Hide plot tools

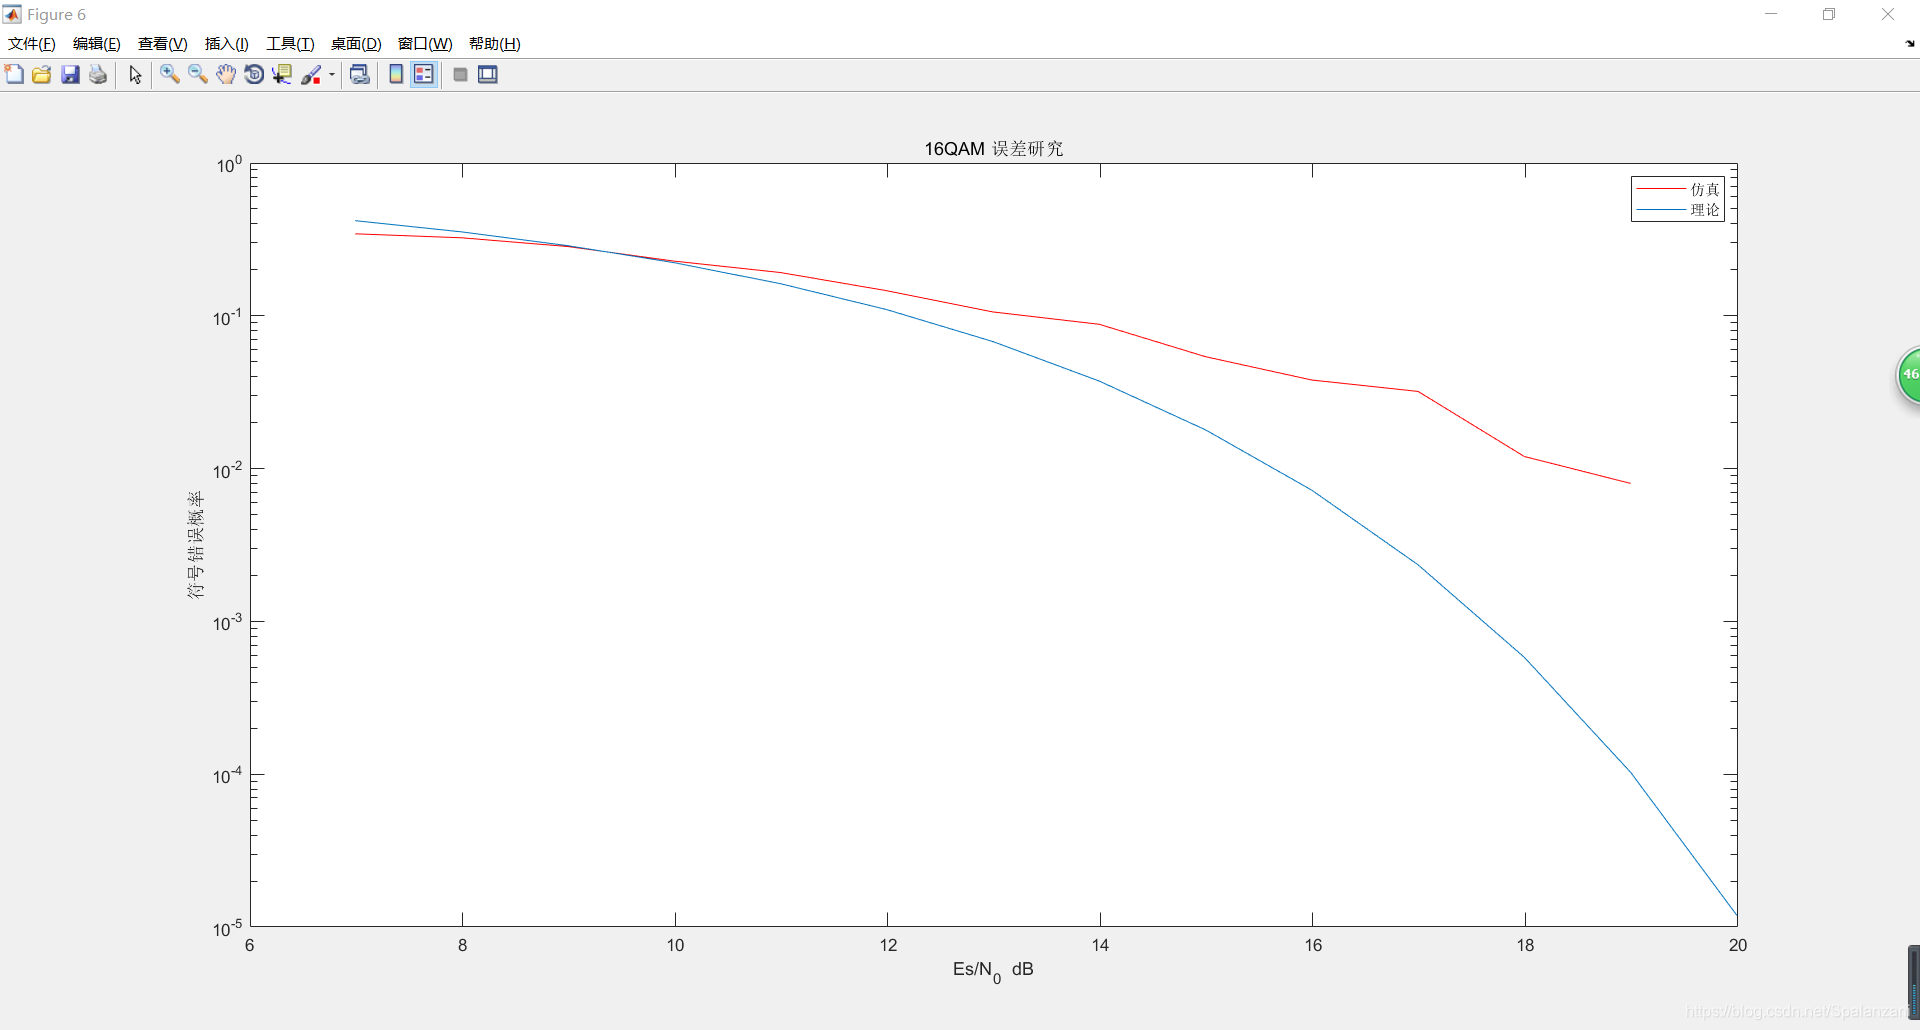point(460,75)
